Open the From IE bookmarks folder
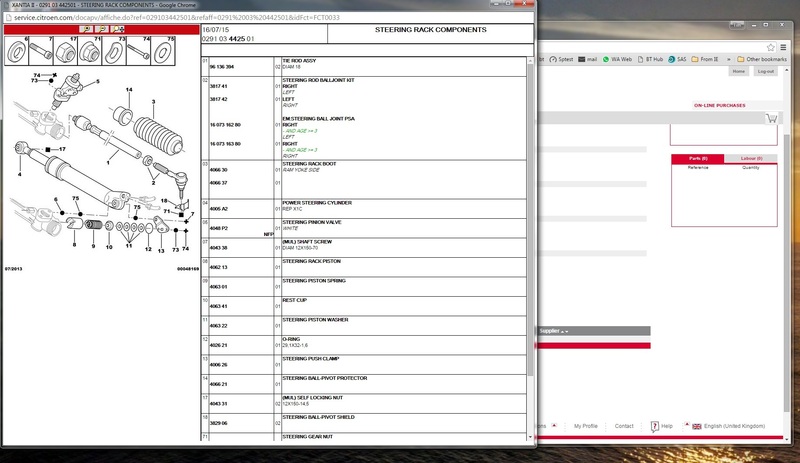800x463 pixels. 705,59
